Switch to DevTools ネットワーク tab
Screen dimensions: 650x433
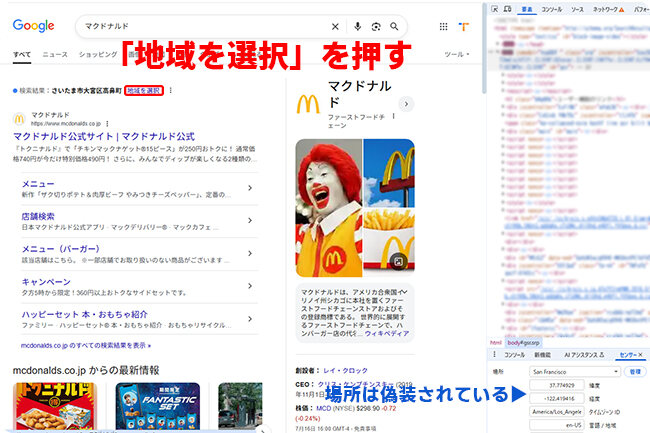pyautogui.click(x=608, y=9)
